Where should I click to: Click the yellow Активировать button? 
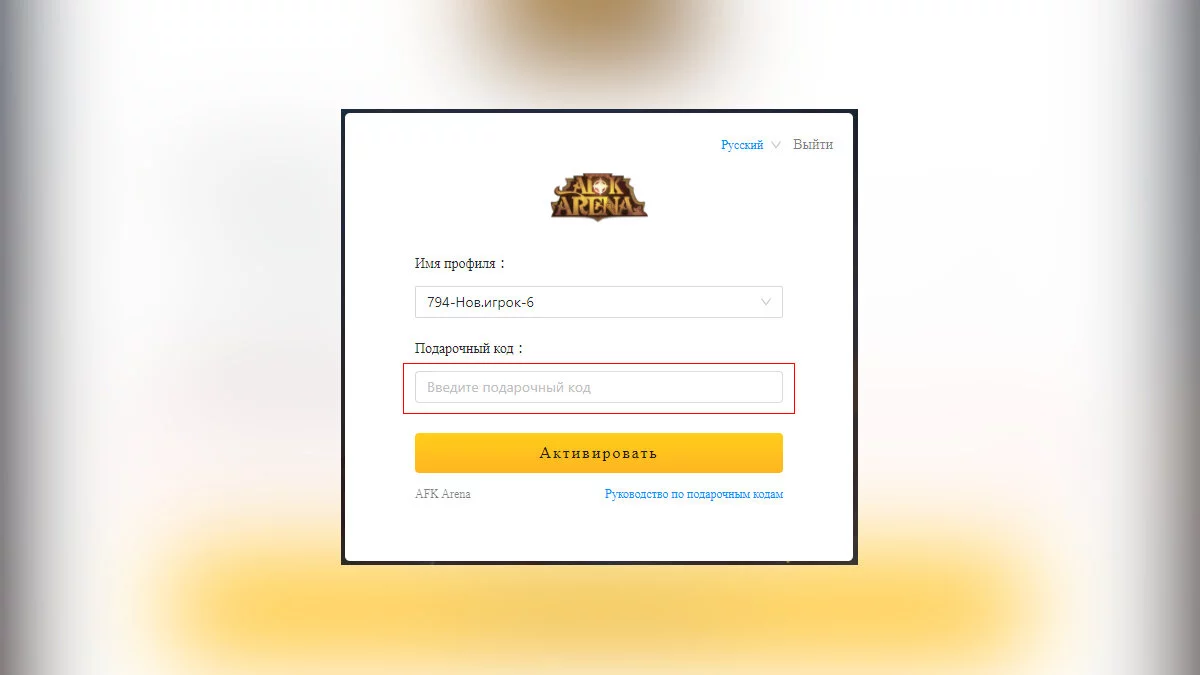pyautogui.click(x=599, y=453)
